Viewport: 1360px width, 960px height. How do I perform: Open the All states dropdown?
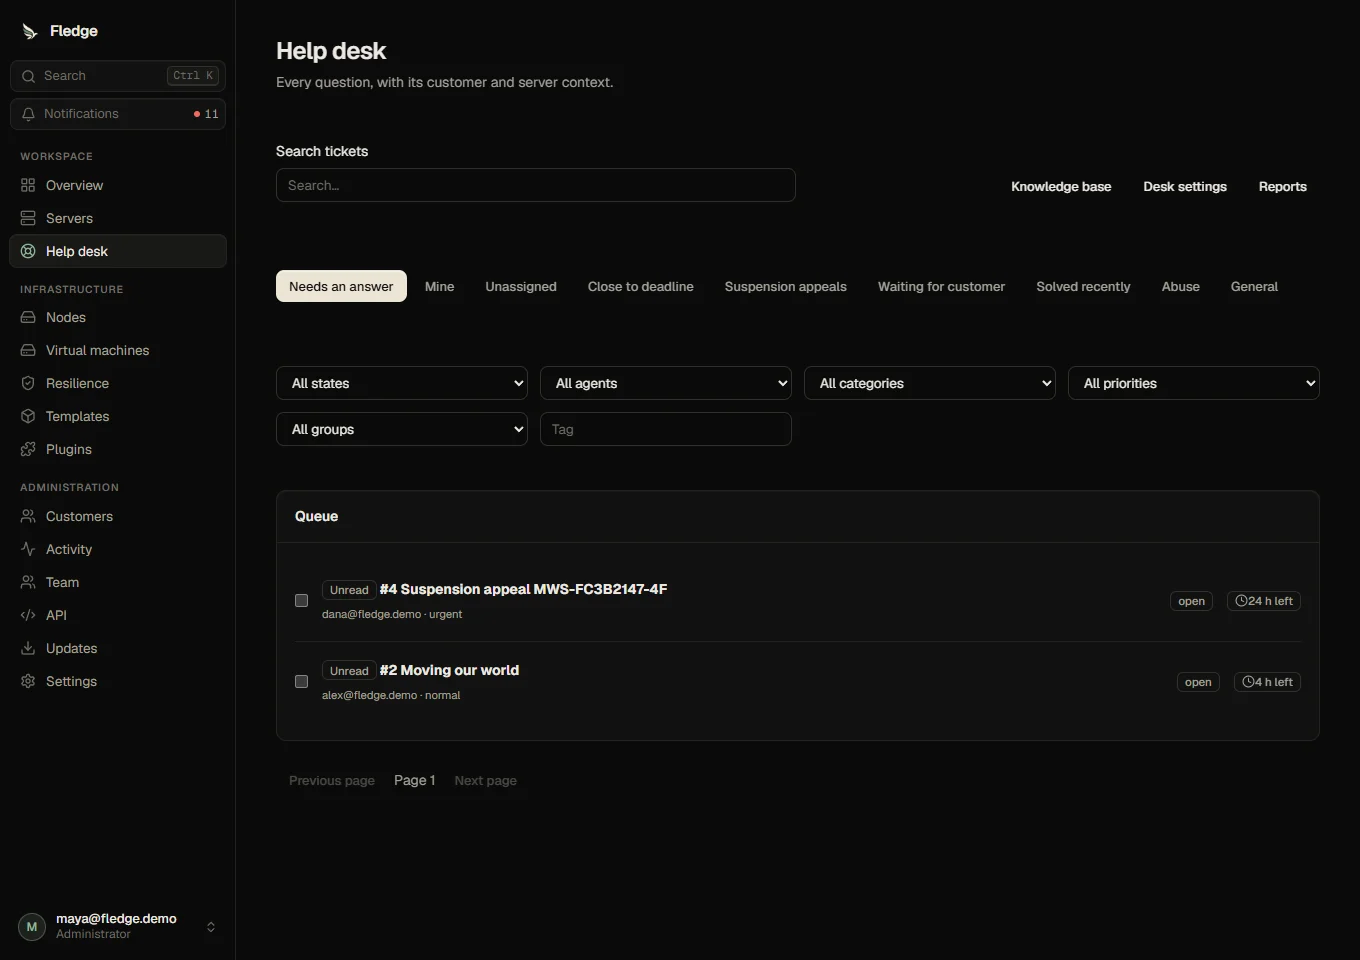pos(402,383)
